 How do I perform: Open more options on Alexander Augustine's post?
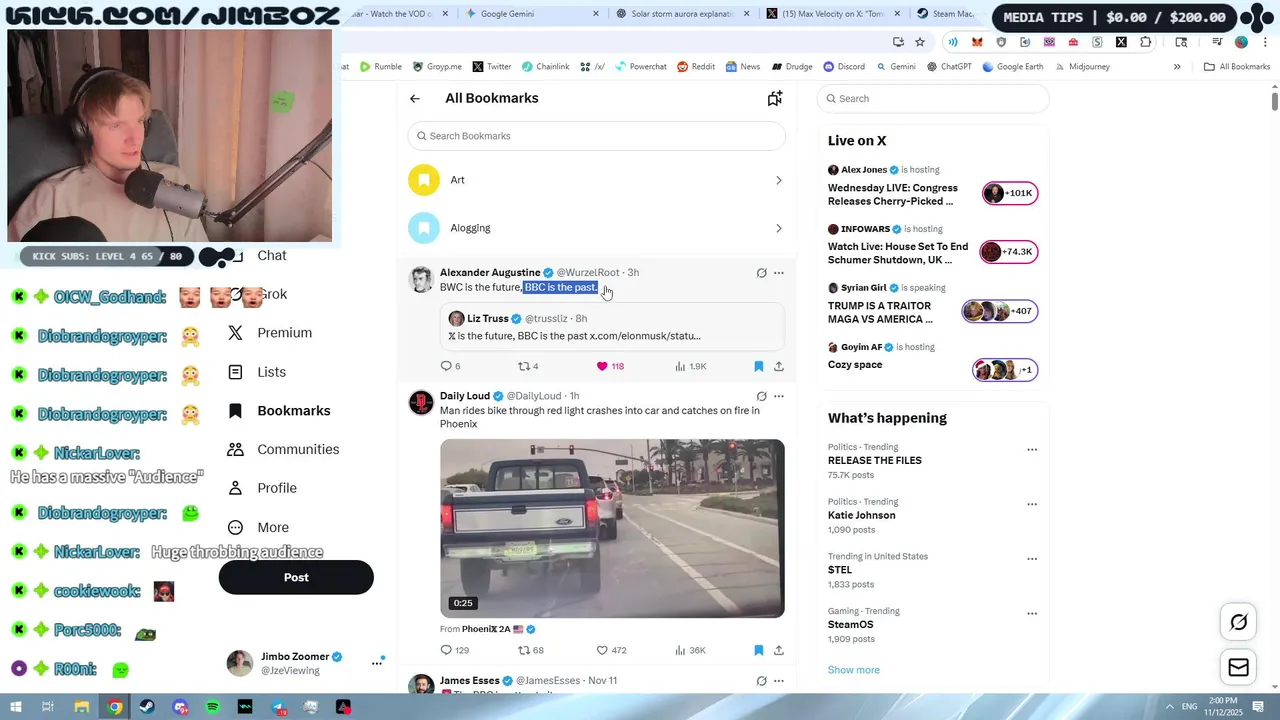(779, 273)
